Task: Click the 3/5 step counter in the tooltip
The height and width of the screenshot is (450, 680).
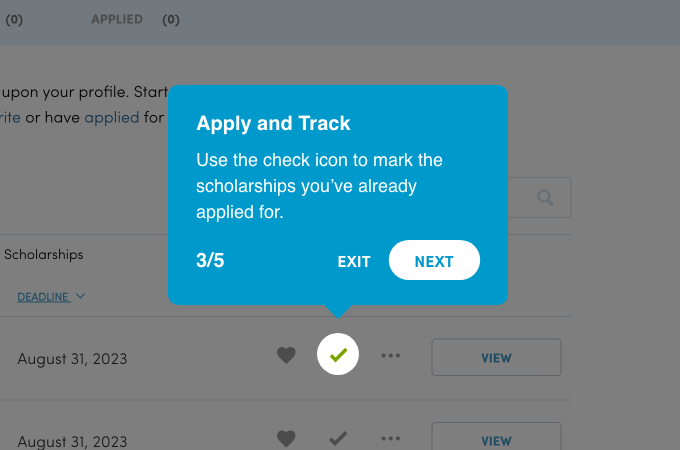Action: tap(210, 261)
